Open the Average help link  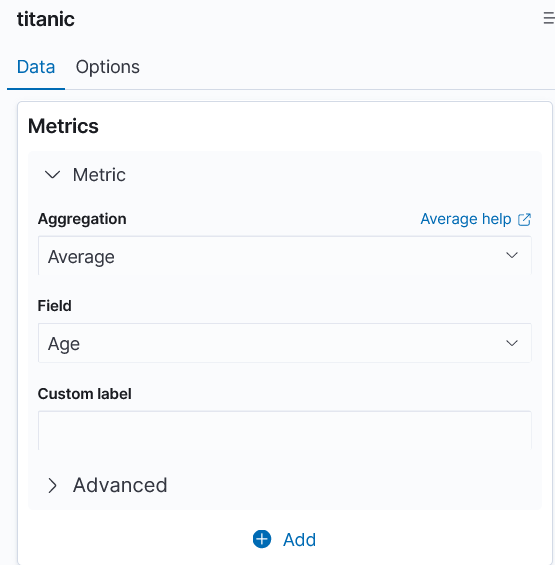pos(466,219)
